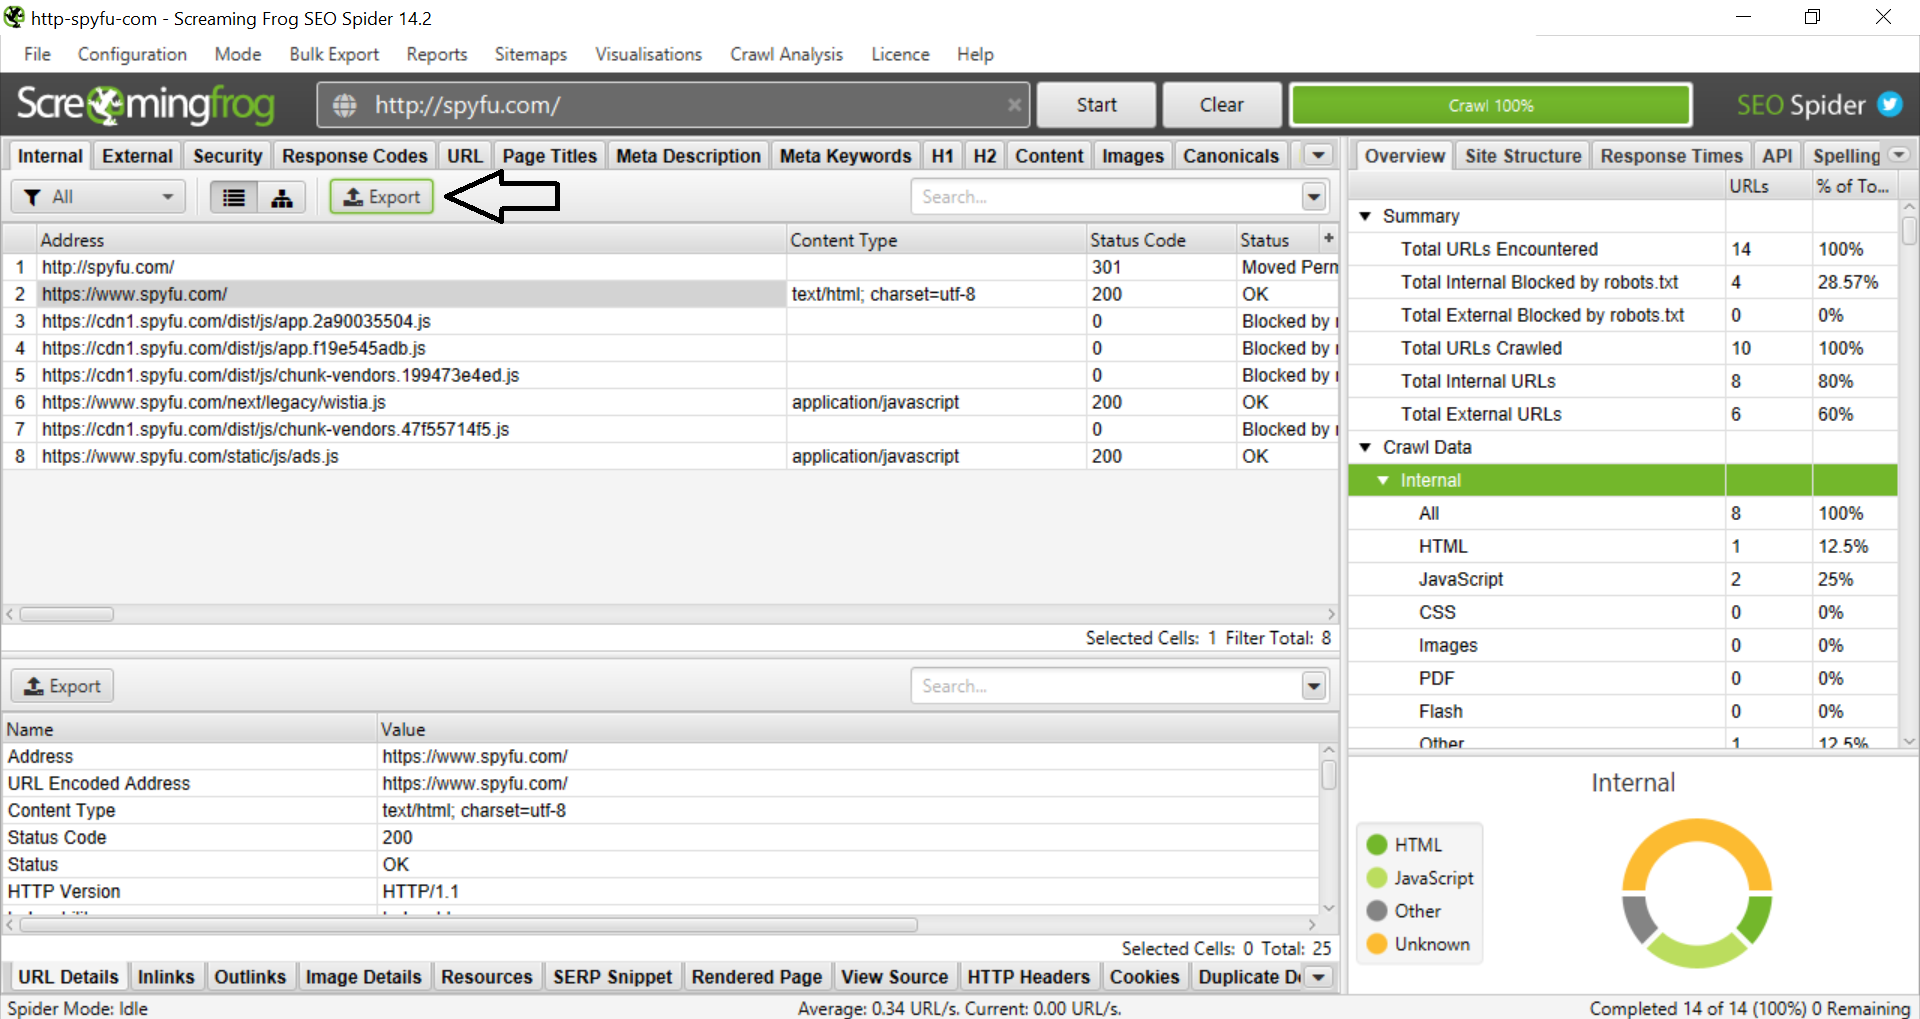Screen dimensions: 1920x1019
Task: Click the globe icon in URL bar
Action: click(345, 105)
